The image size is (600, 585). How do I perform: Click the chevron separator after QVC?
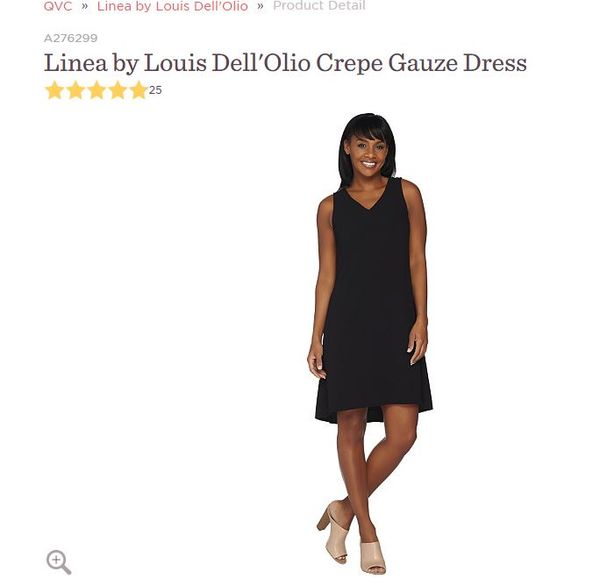(x=85, y=6)
